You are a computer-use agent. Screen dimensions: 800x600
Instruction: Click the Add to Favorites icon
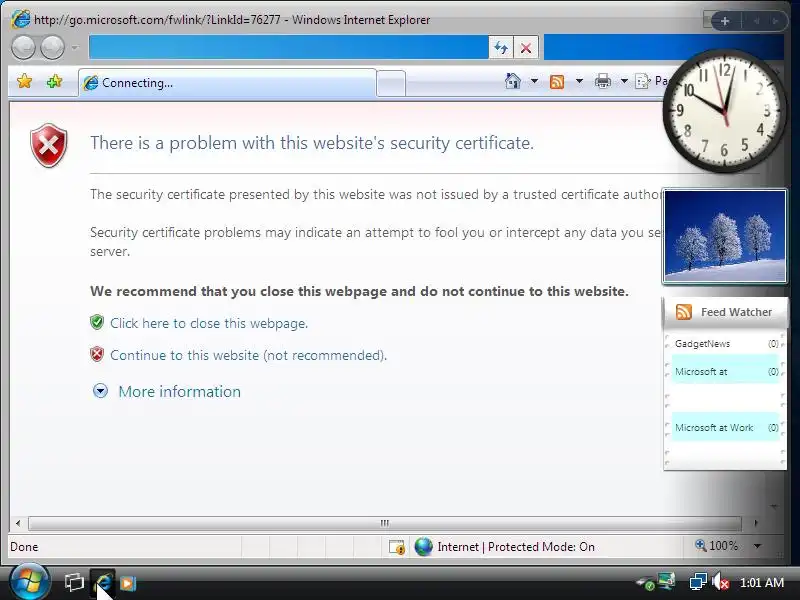coord(54,81)
